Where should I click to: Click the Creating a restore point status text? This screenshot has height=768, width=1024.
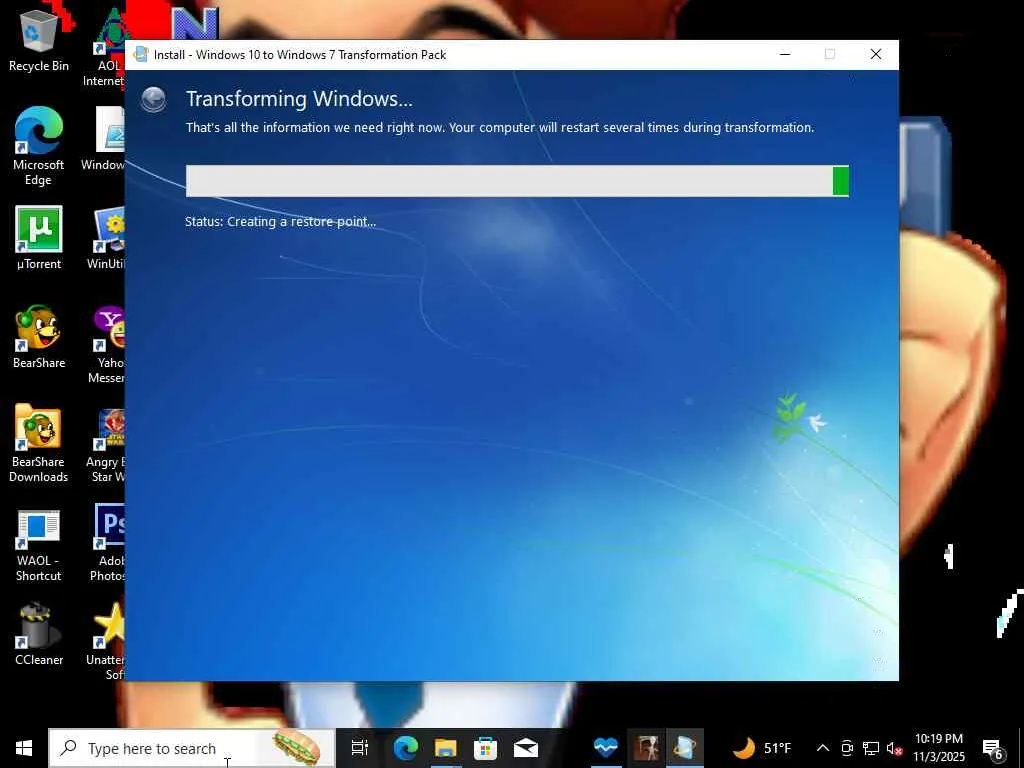pyautogui.click(x=280, y=222)
